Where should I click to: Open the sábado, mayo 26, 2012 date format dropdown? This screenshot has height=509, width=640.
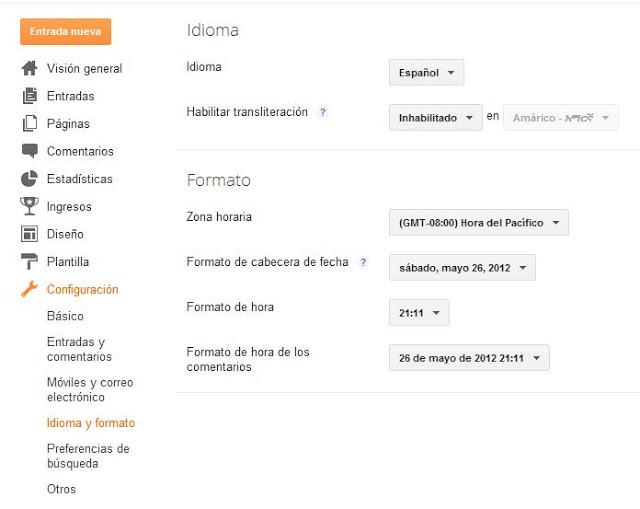coord(462,268)
